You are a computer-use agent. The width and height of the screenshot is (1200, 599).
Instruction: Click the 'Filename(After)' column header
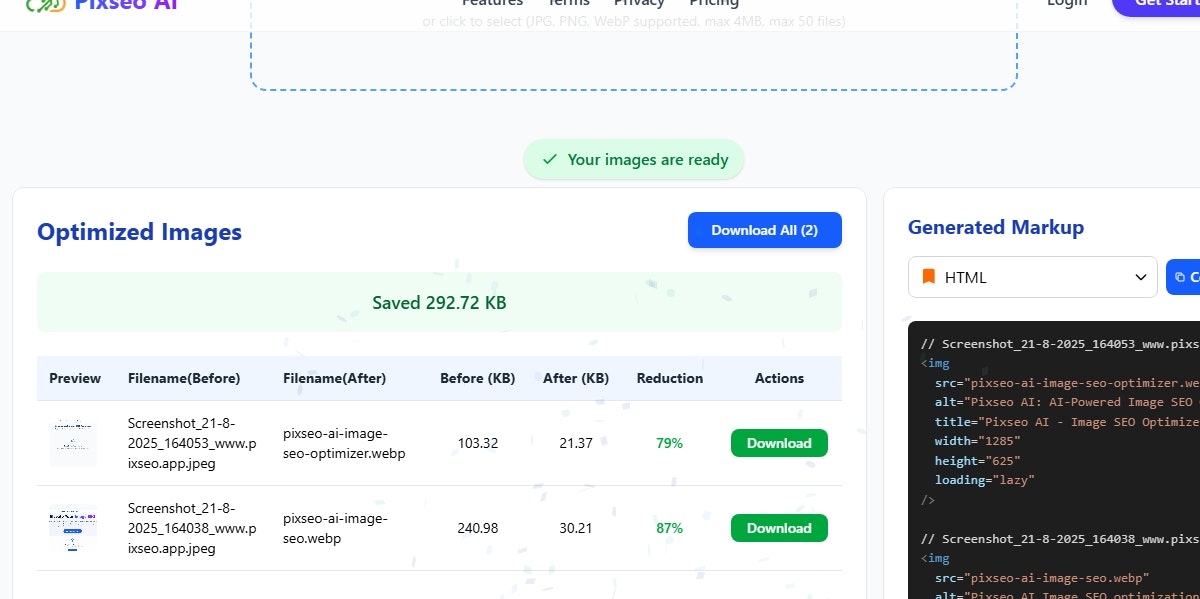[334, 378]
